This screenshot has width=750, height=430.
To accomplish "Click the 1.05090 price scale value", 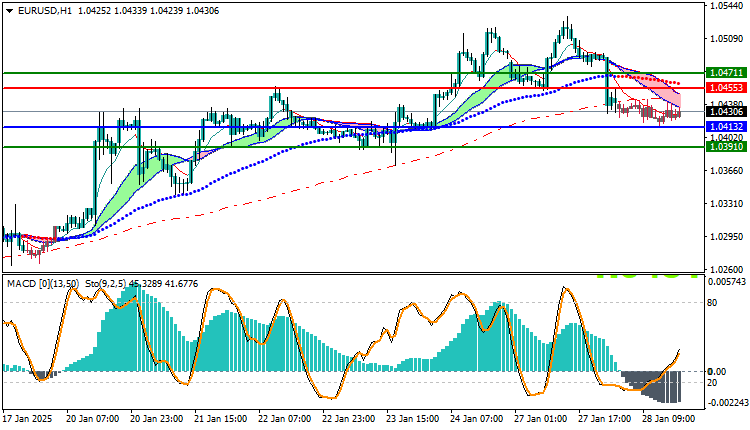I will 727,39.
